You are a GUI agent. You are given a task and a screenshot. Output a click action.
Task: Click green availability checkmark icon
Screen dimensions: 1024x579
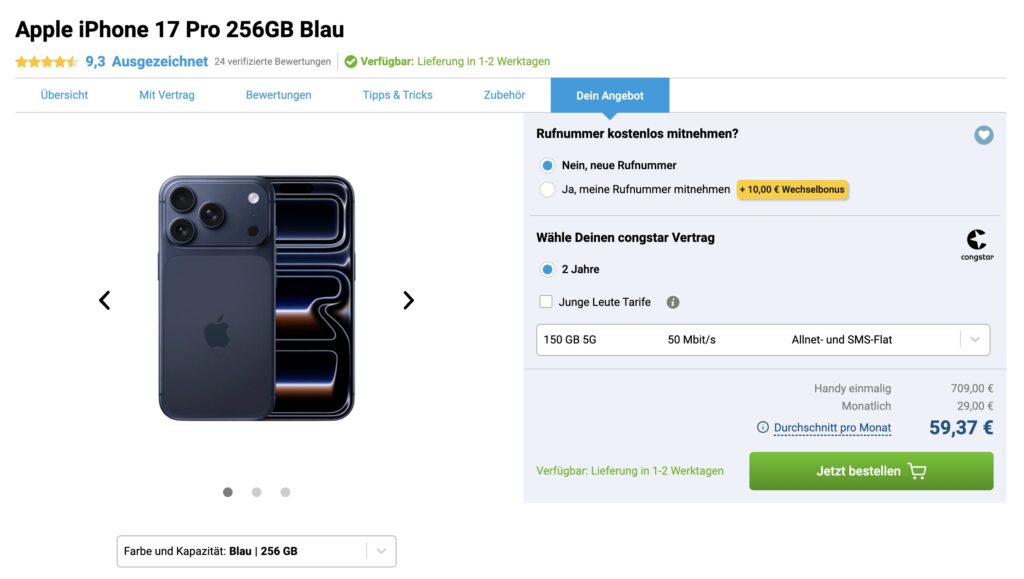[350, 62]
